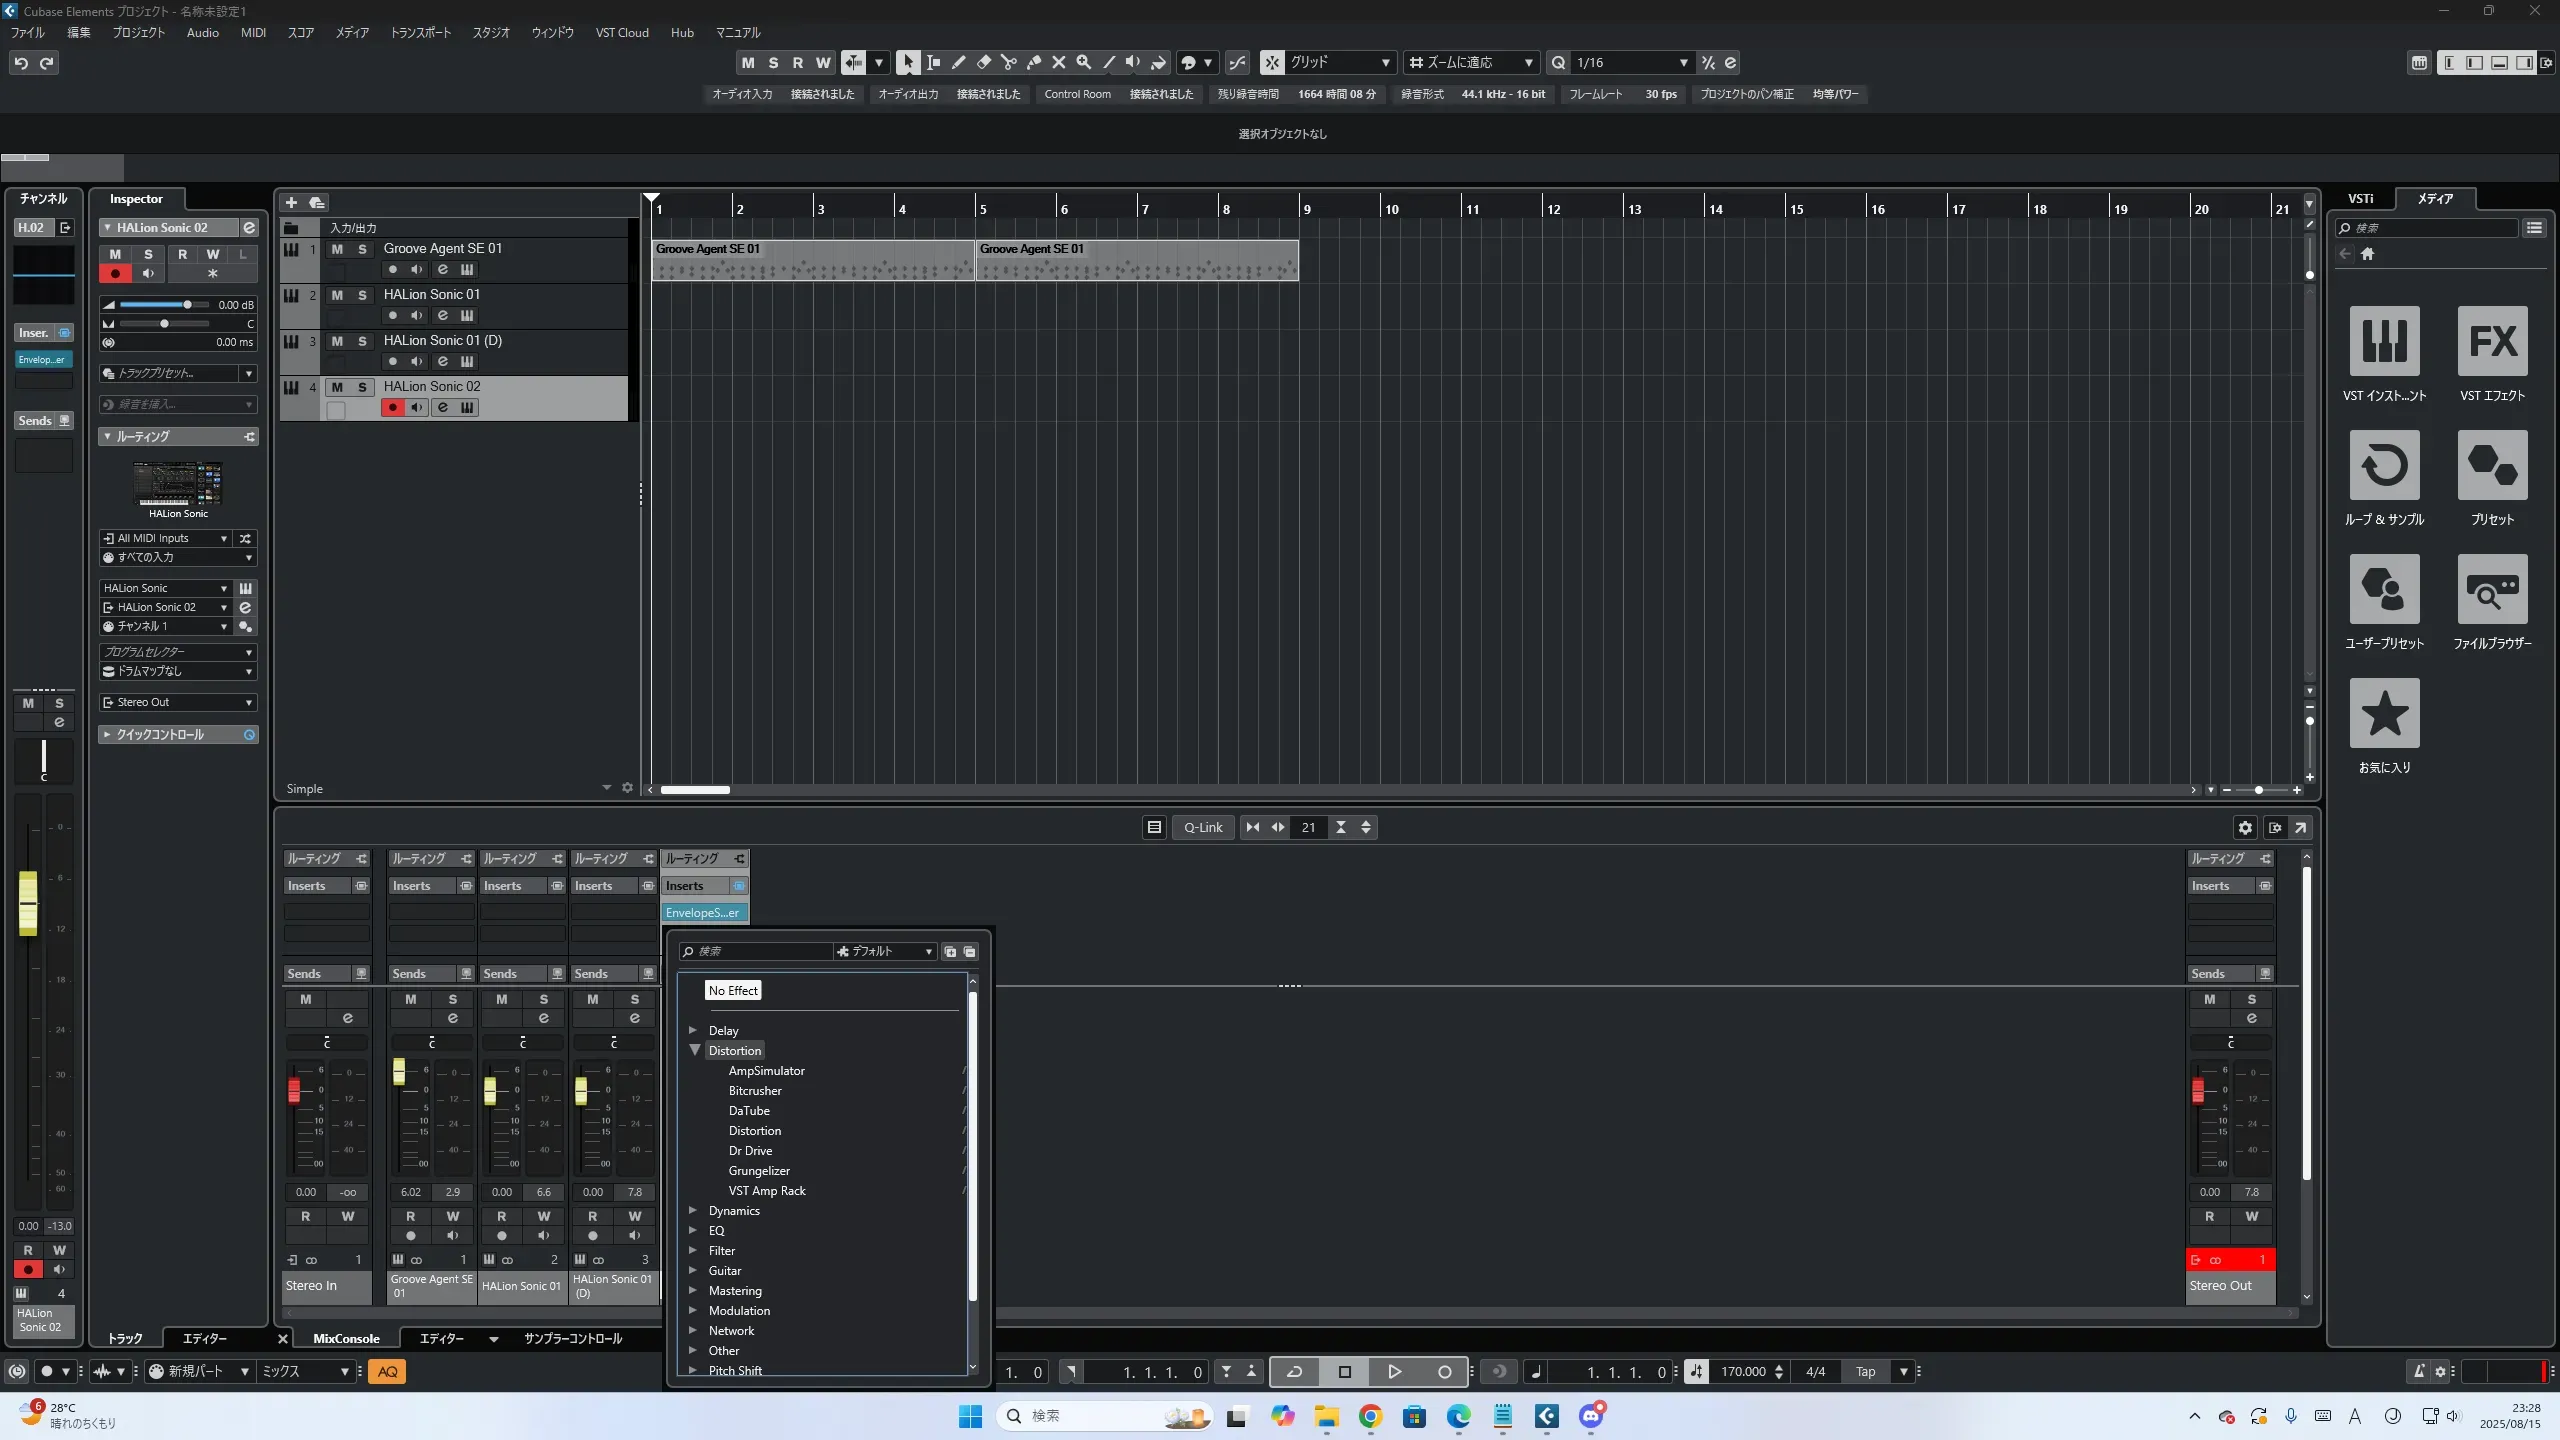Choose No Effect in plugin list

point(733,990)
